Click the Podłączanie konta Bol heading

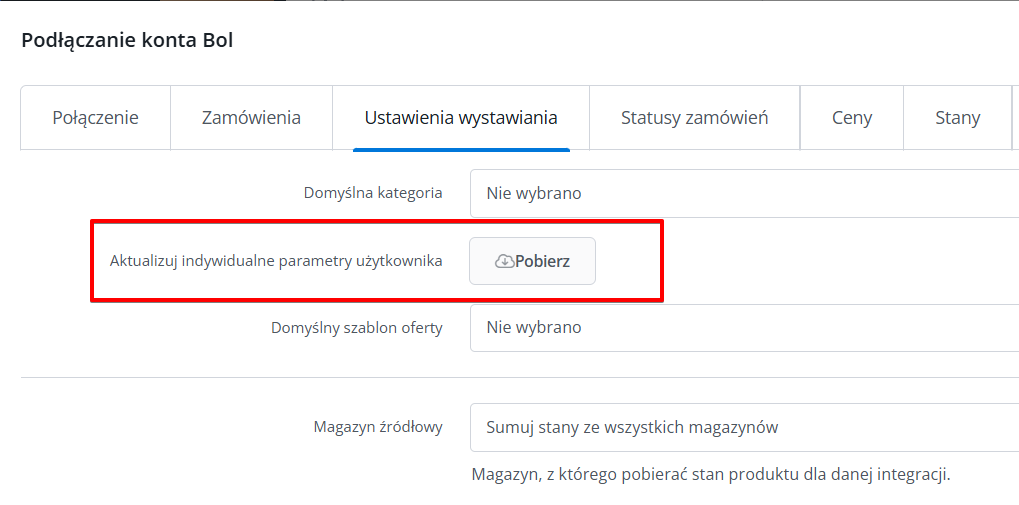coord(127,40)
